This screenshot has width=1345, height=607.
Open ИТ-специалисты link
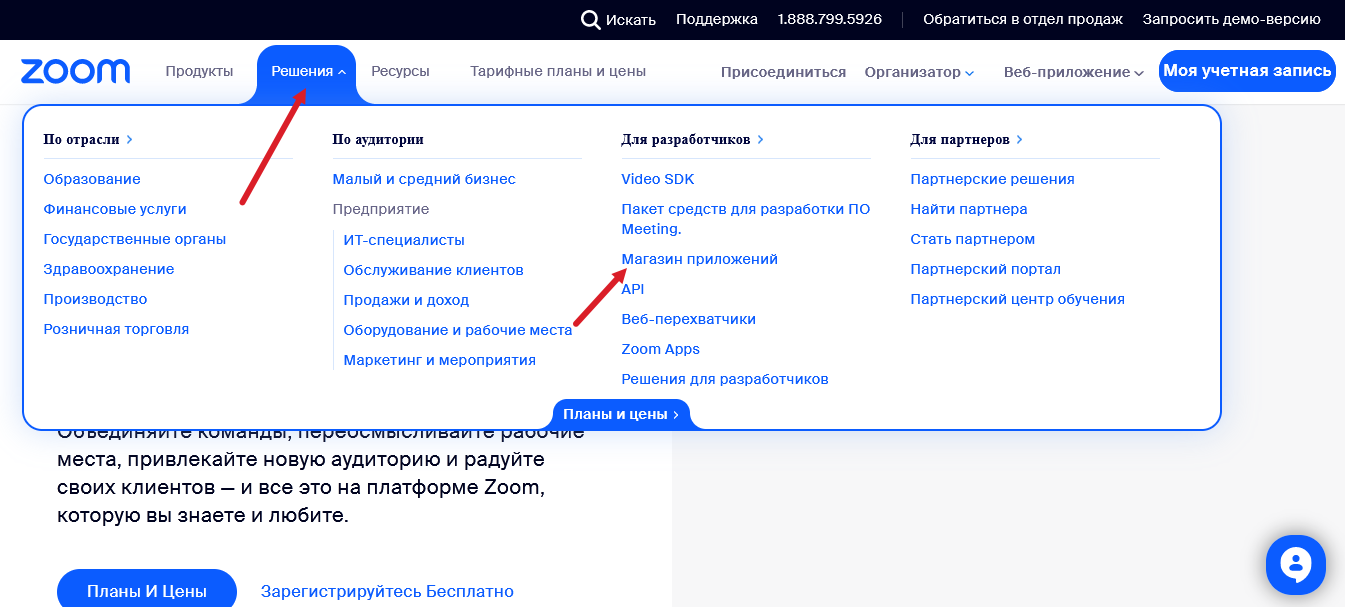pyautogui.click(x=404, y=240)
